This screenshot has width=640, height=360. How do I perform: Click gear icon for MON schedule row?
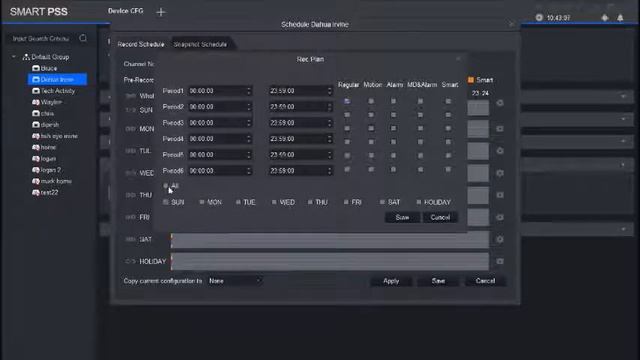(x=500, y=129)
